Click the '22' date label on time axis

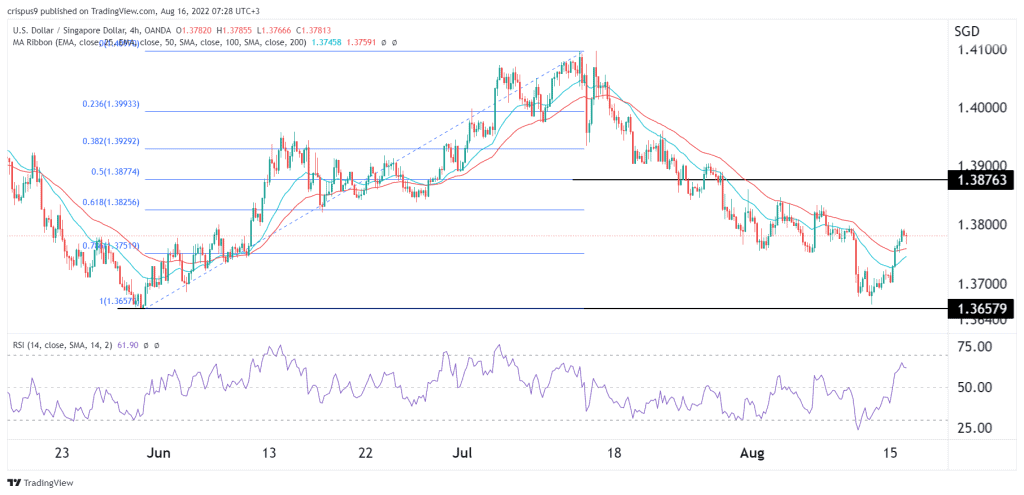tap(366, 452)
